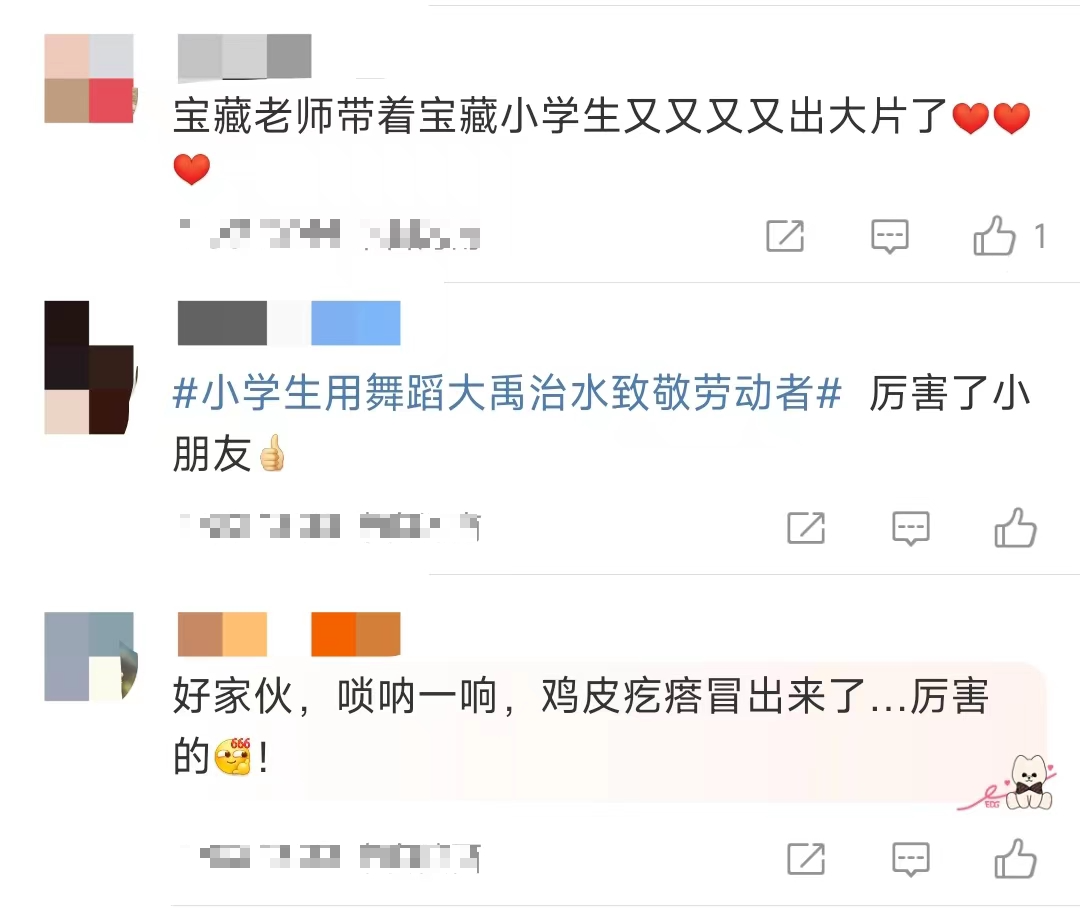Reply to the 宝藏老师 comment

[889, 237]
